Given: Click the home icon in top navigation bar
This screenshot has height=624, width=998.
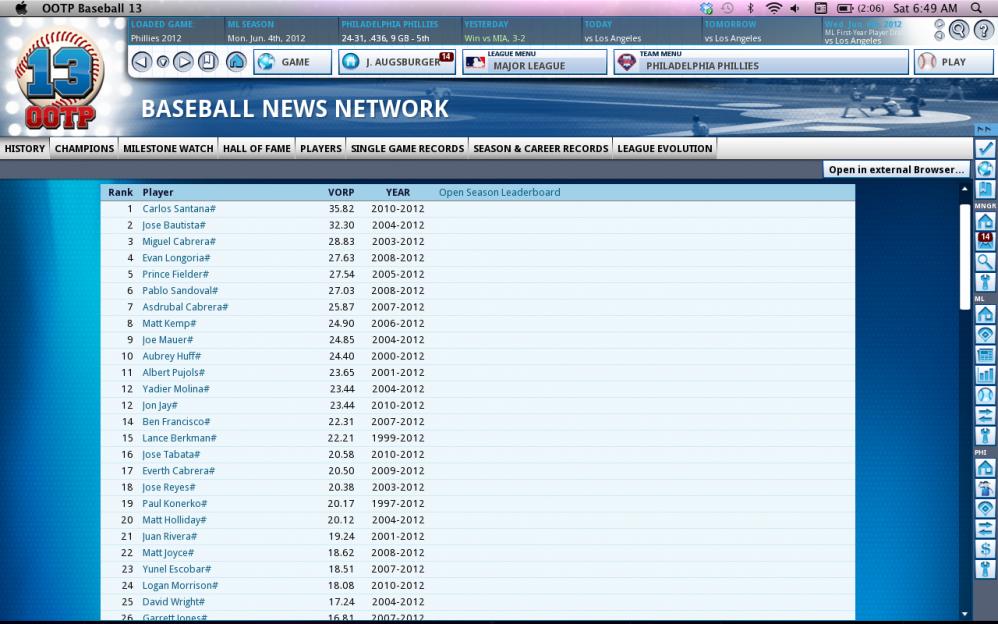Looking at the screenshot, I should pos(236,62).
